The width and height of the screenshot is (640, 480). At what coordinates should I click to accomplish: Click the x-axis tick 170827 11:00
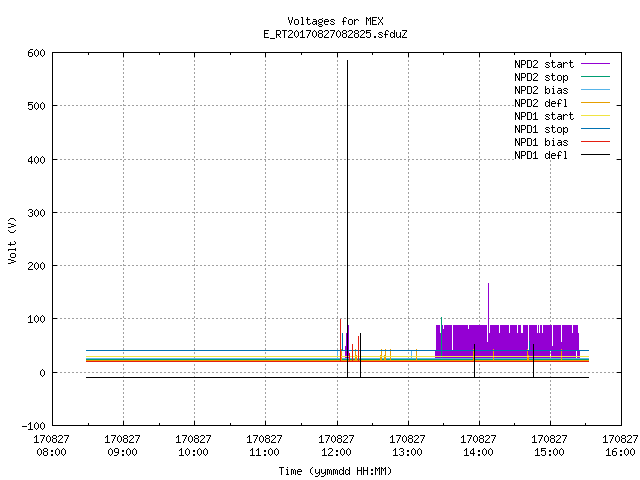[264, 446]
